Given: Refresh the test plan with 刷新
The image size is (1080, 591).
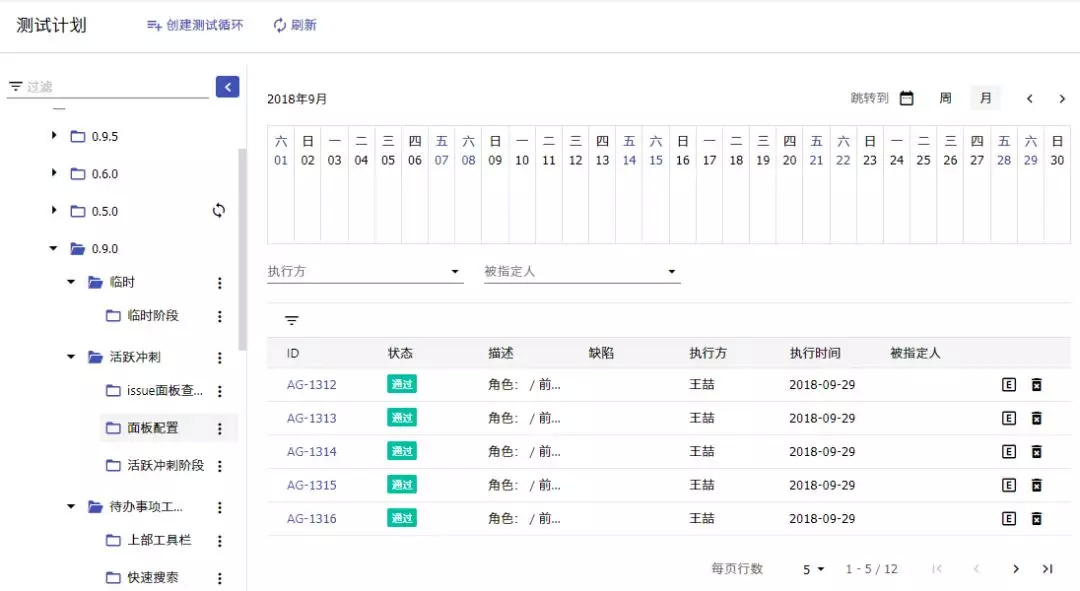Looking at the screenshot, I should (x=295, y=25).
